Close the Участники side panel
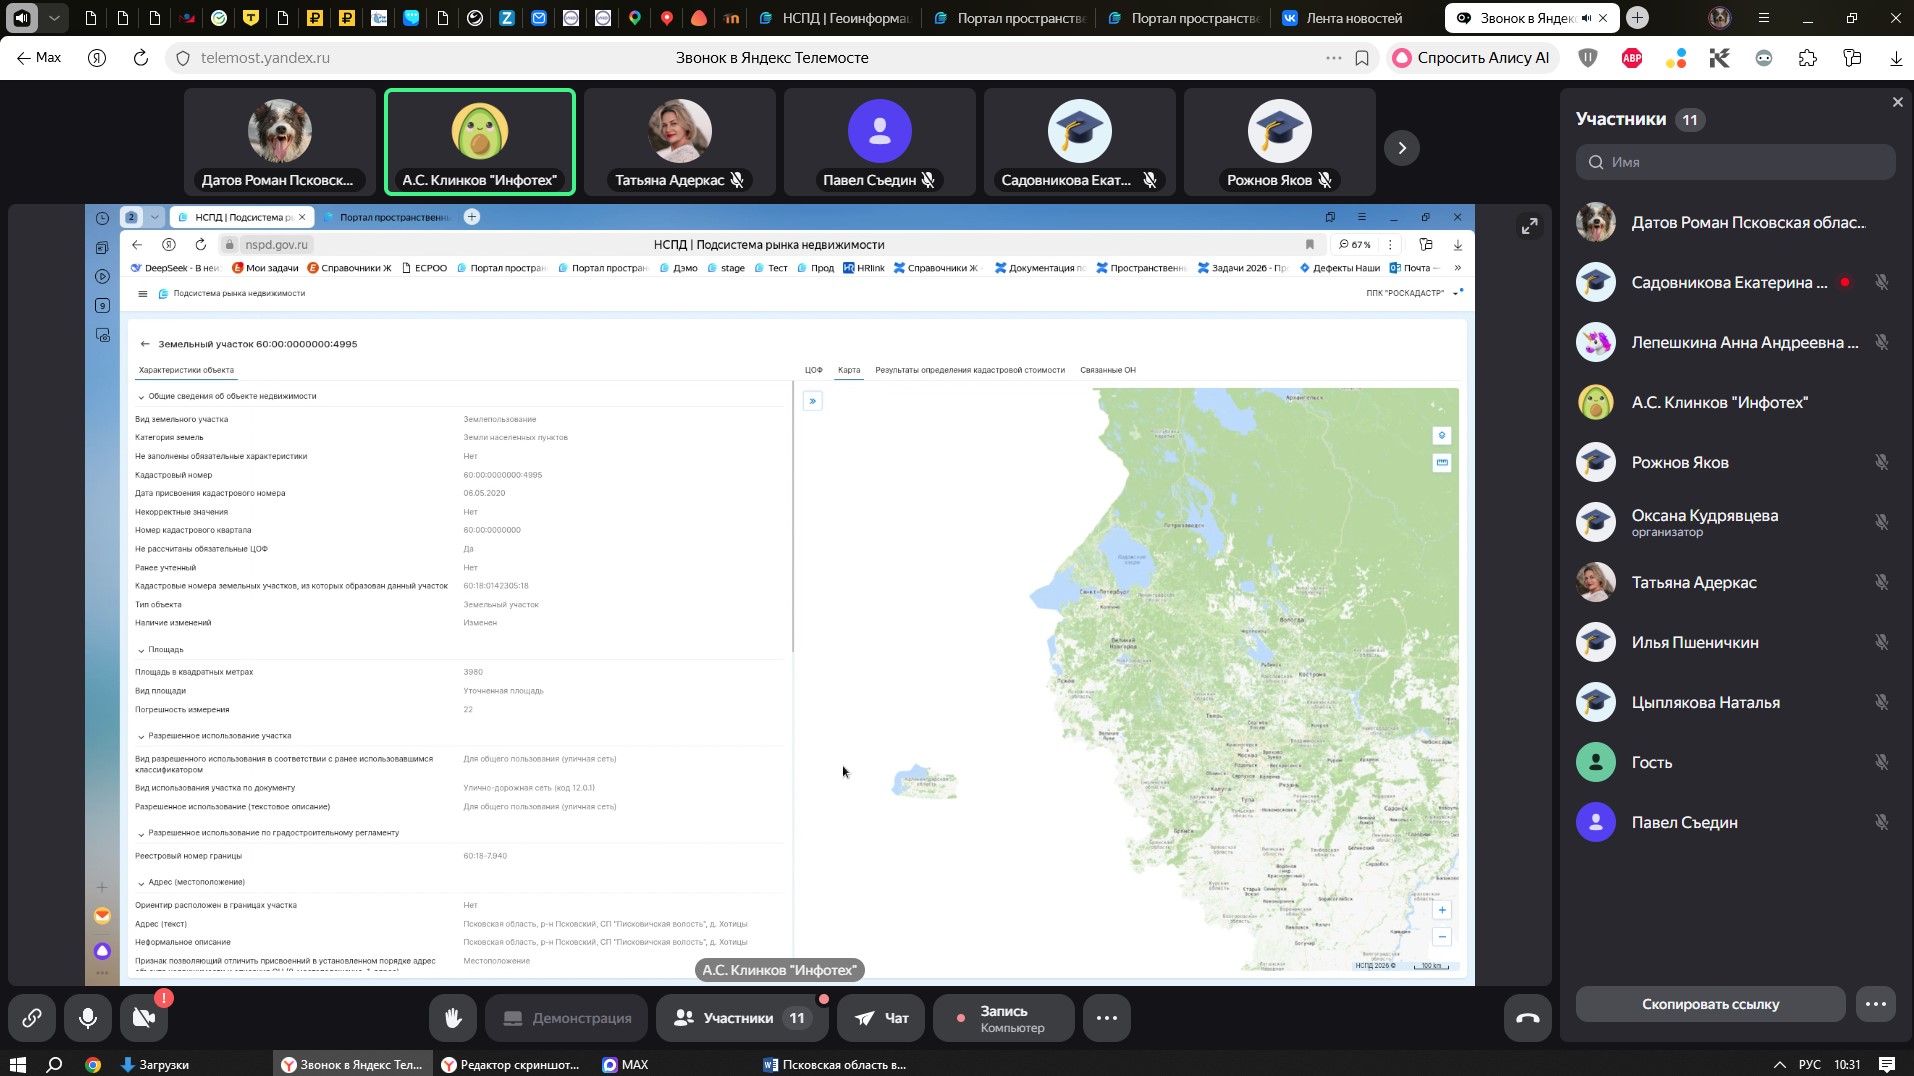1914x1076 pixels. click(x=1897, y=102)
